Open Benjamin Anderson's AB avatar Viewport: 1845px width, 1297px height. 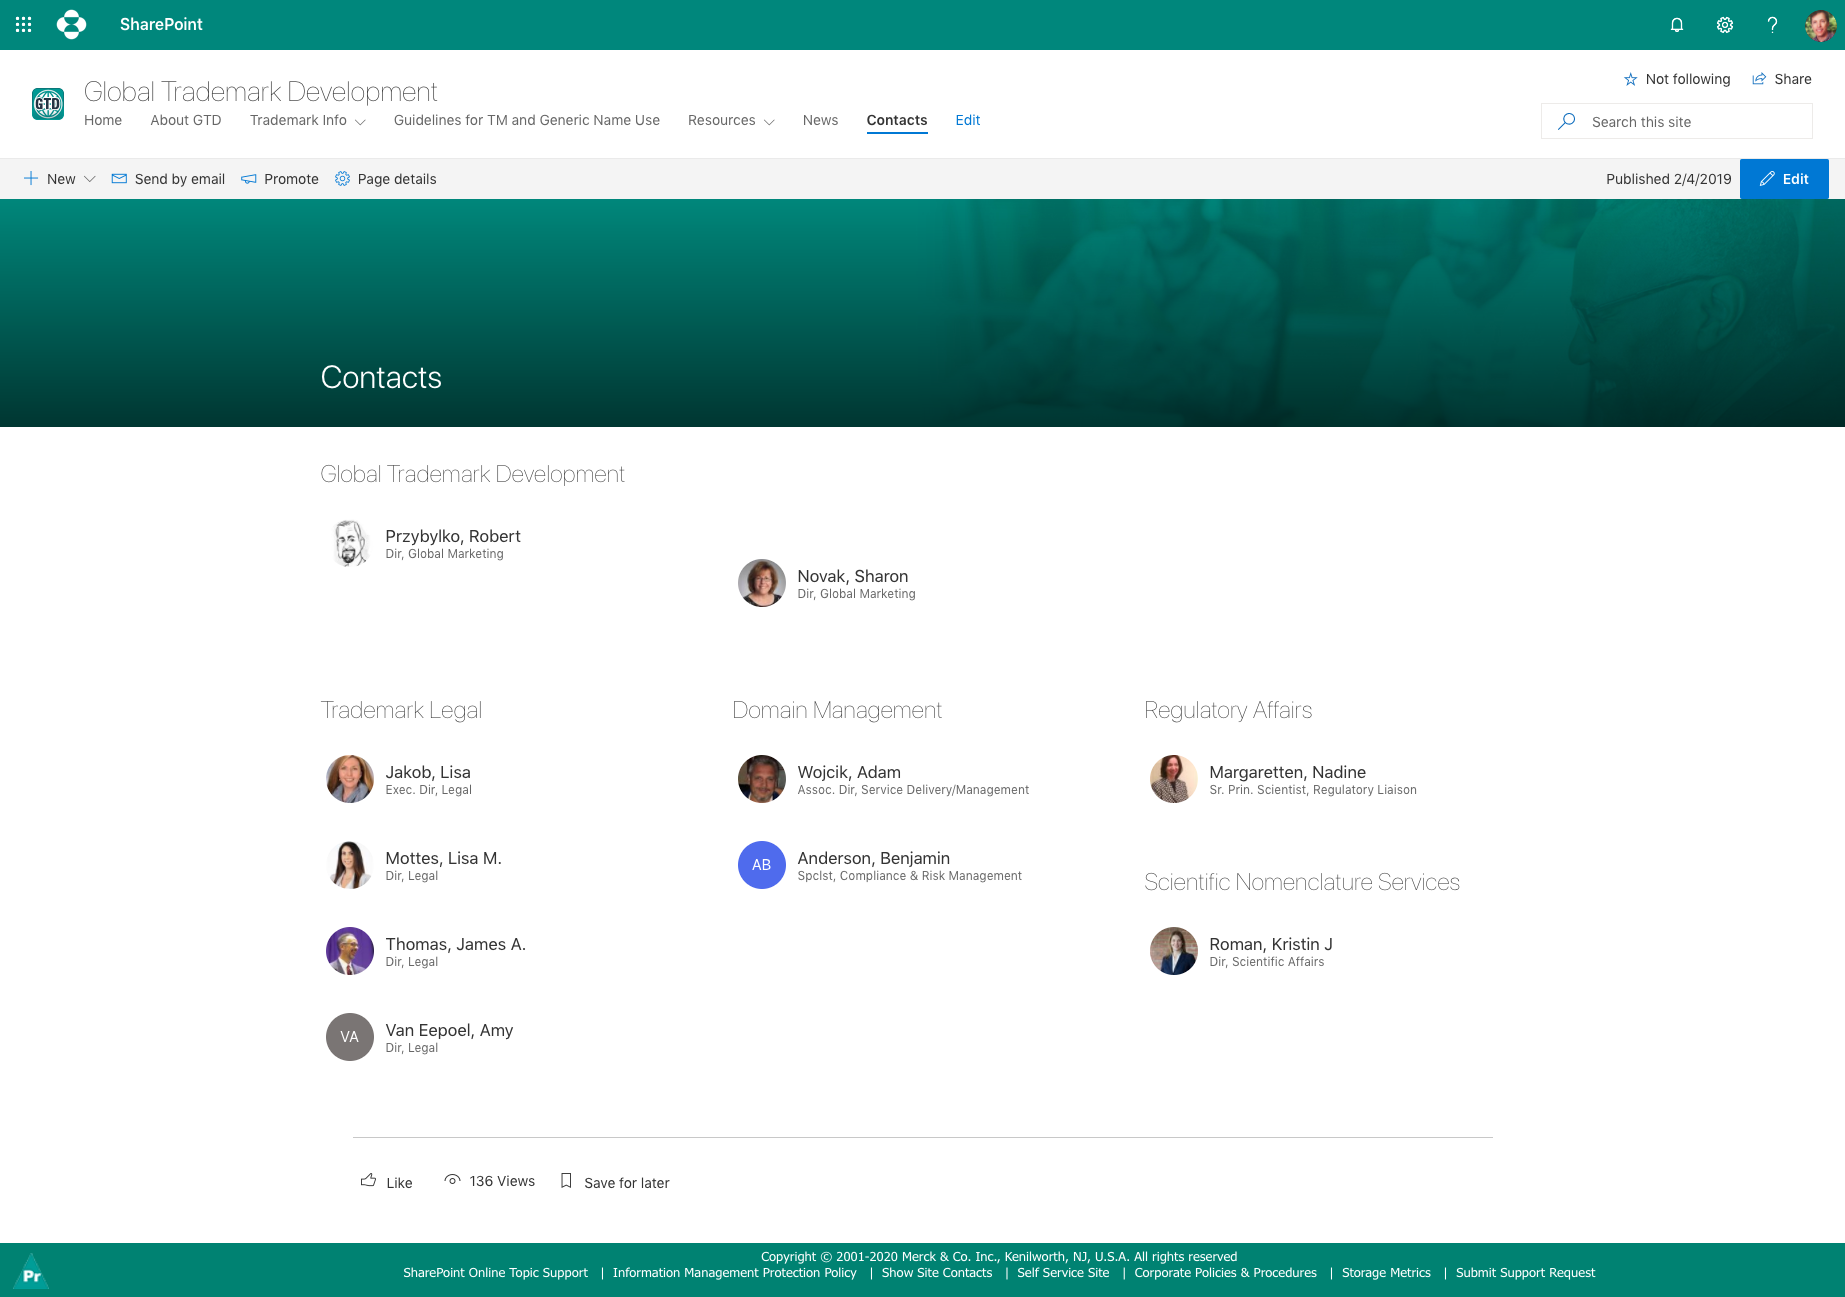(x=761, y=865)
